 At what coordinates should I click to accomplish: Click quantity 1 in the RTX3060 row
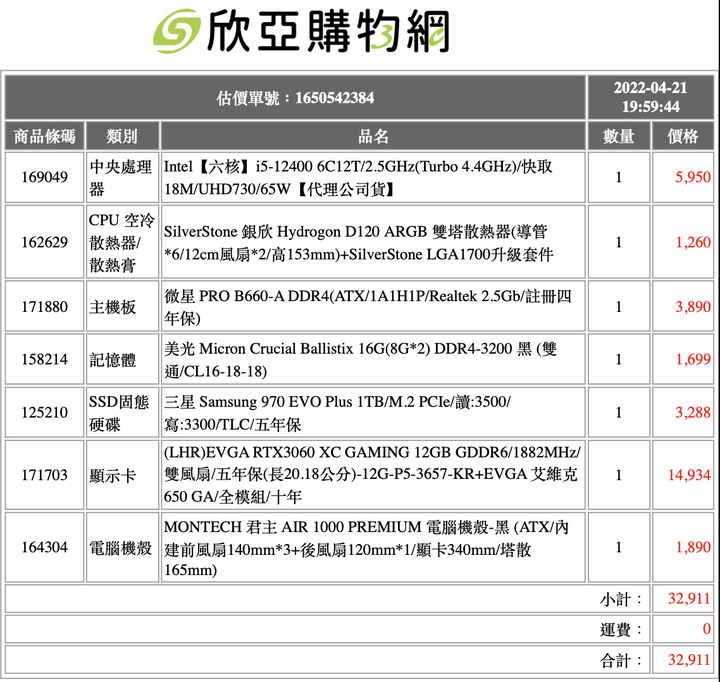coord(619,475)
